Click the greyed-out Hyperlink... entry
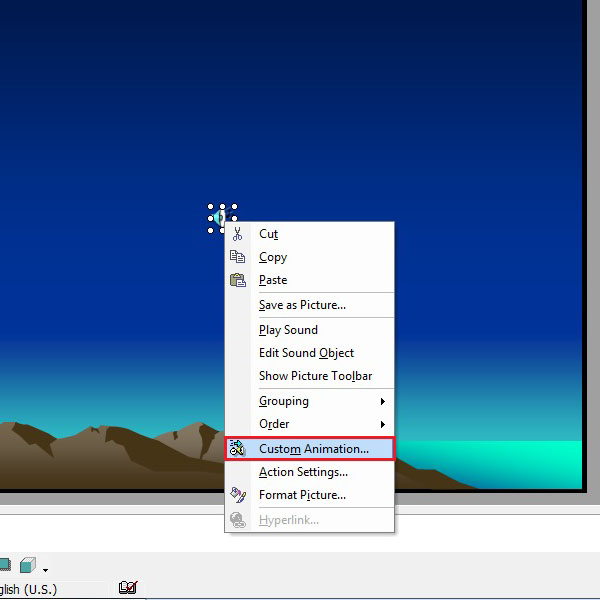Image resolution: width=600 pixels, height=600 pixels. [309, 520]
